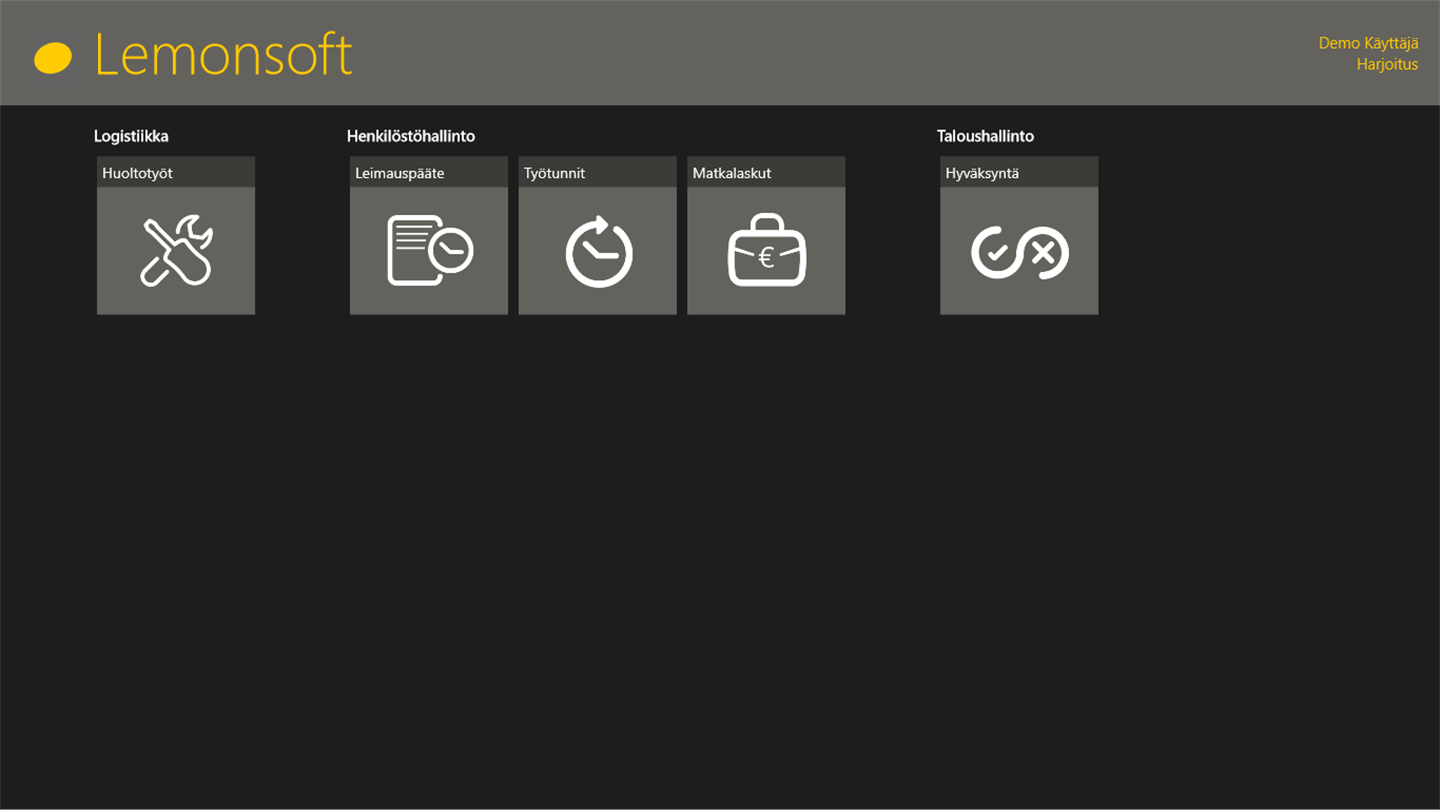This screenshot has width=1440, height=810.
Task: Click the Lemonsoft wordmark in the header
Action: (223, 55)
